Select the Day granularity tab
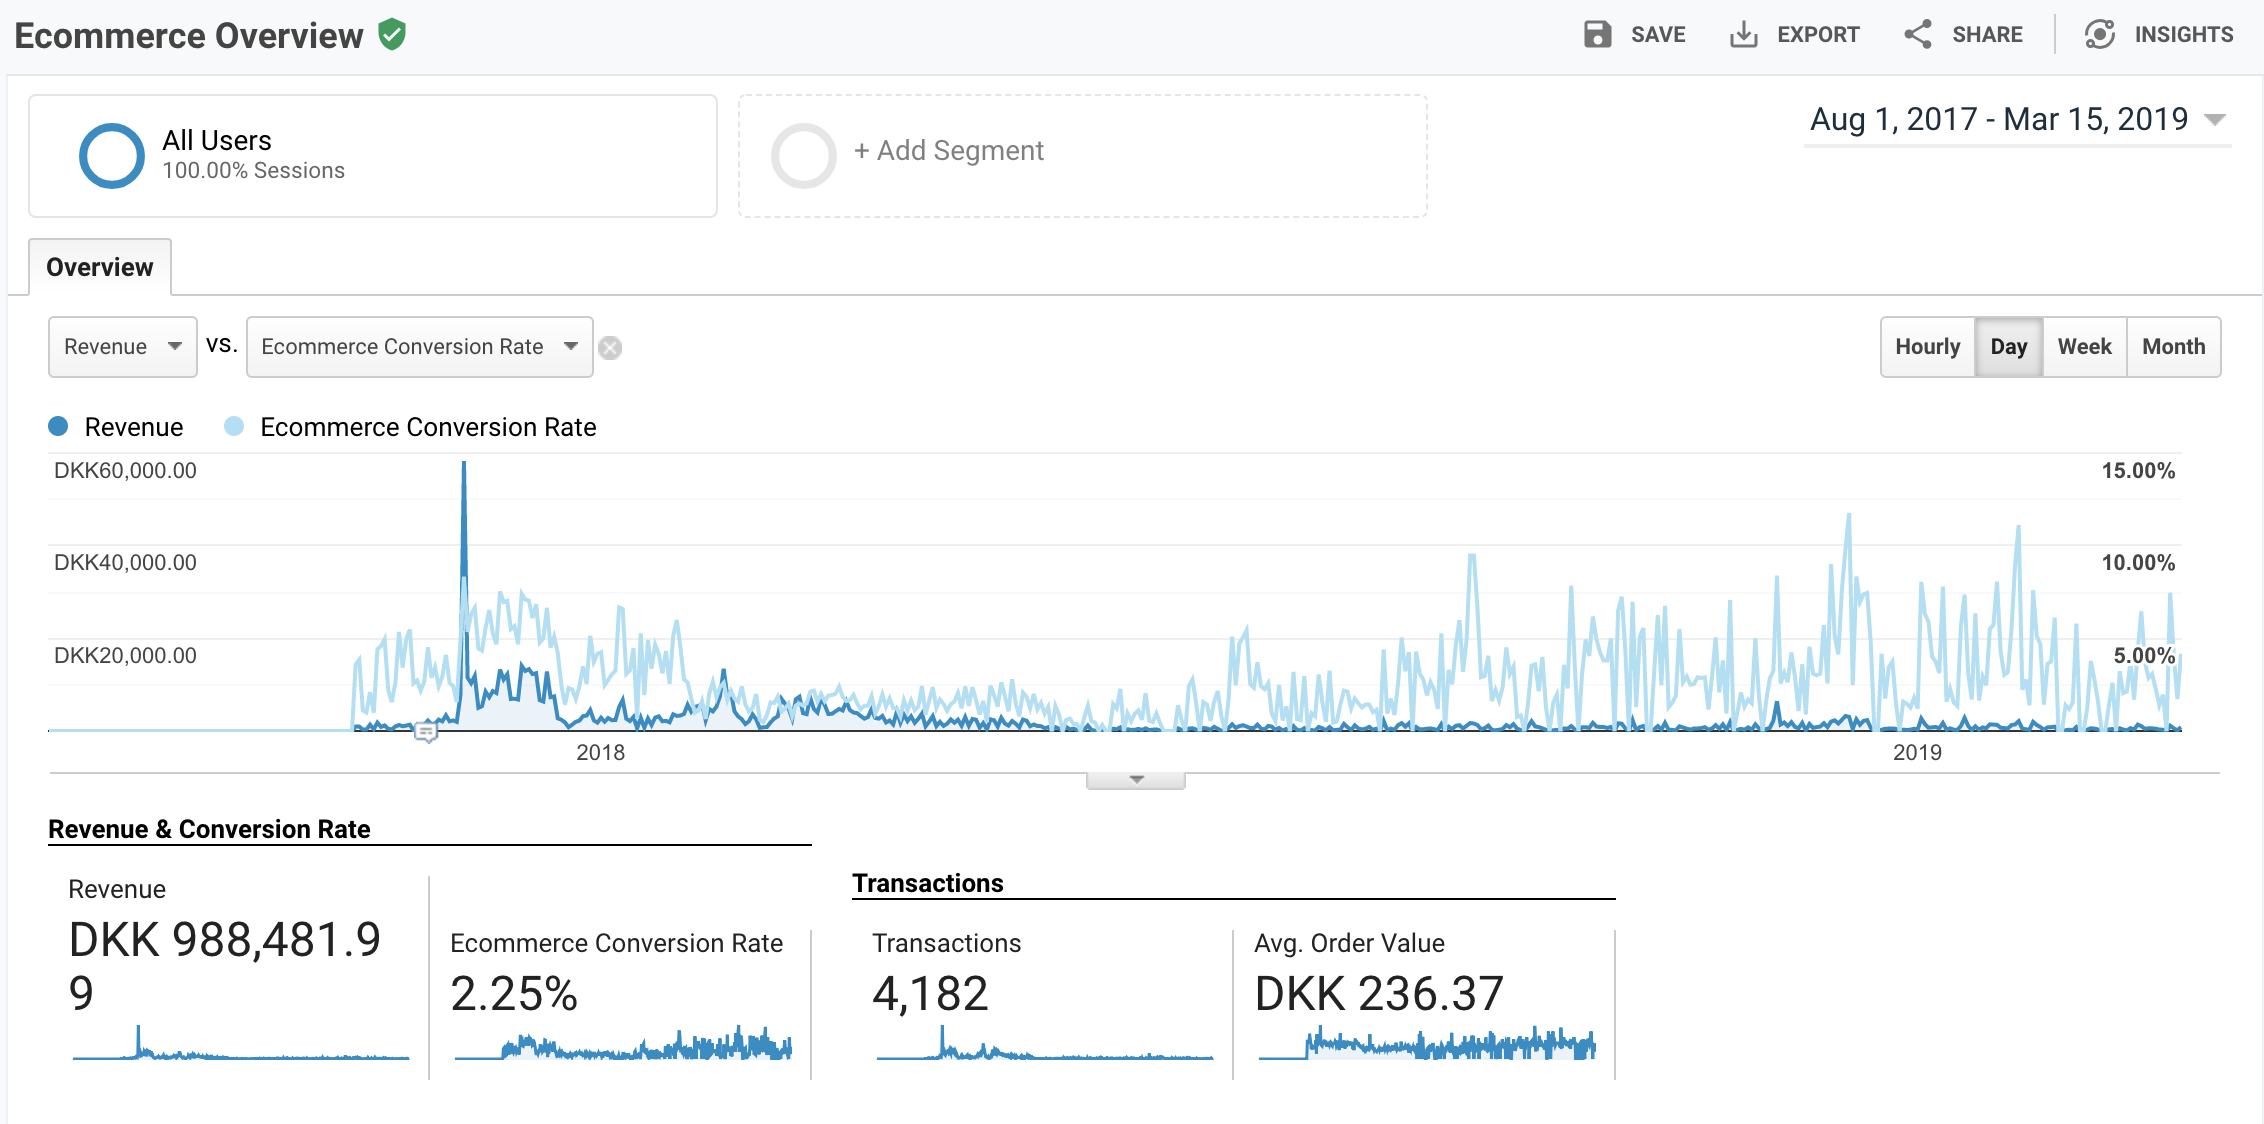 click(x=2008, y=347)
